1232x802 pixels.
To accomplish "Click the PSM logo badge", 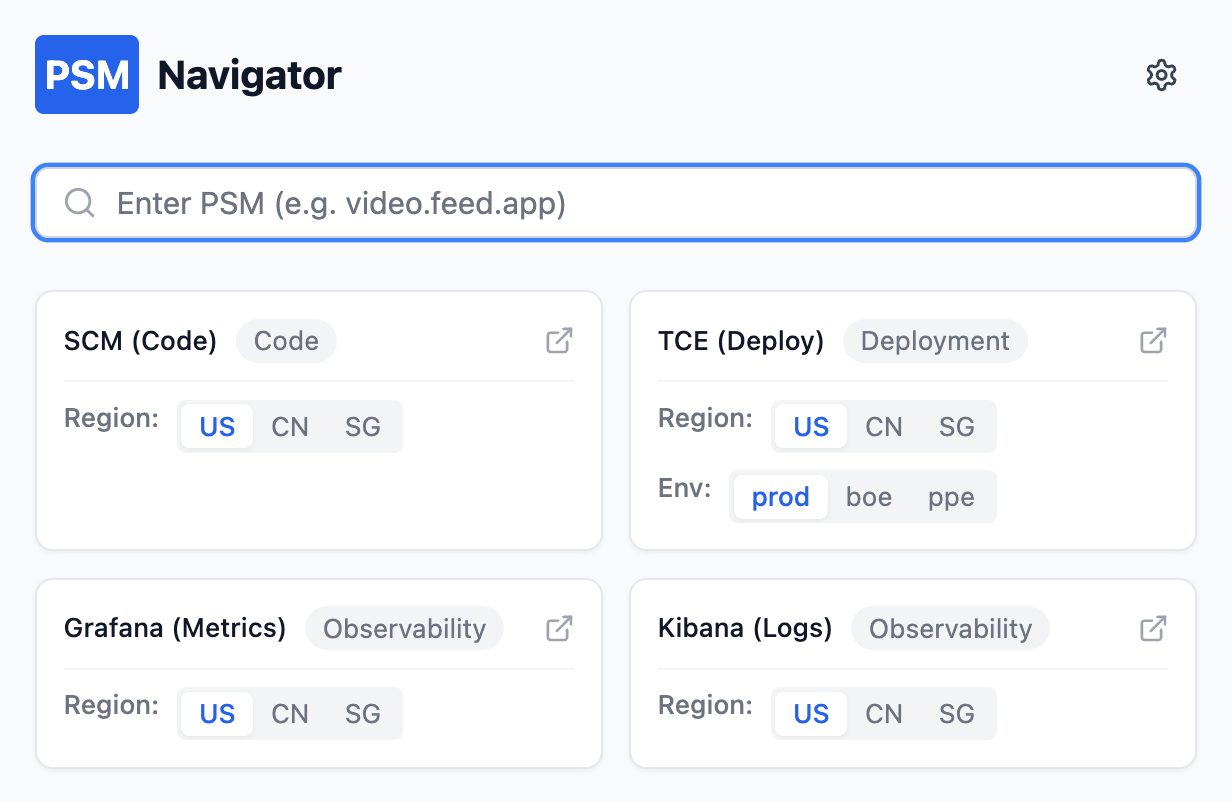I will pyautogui.click(x=87, y=75).
